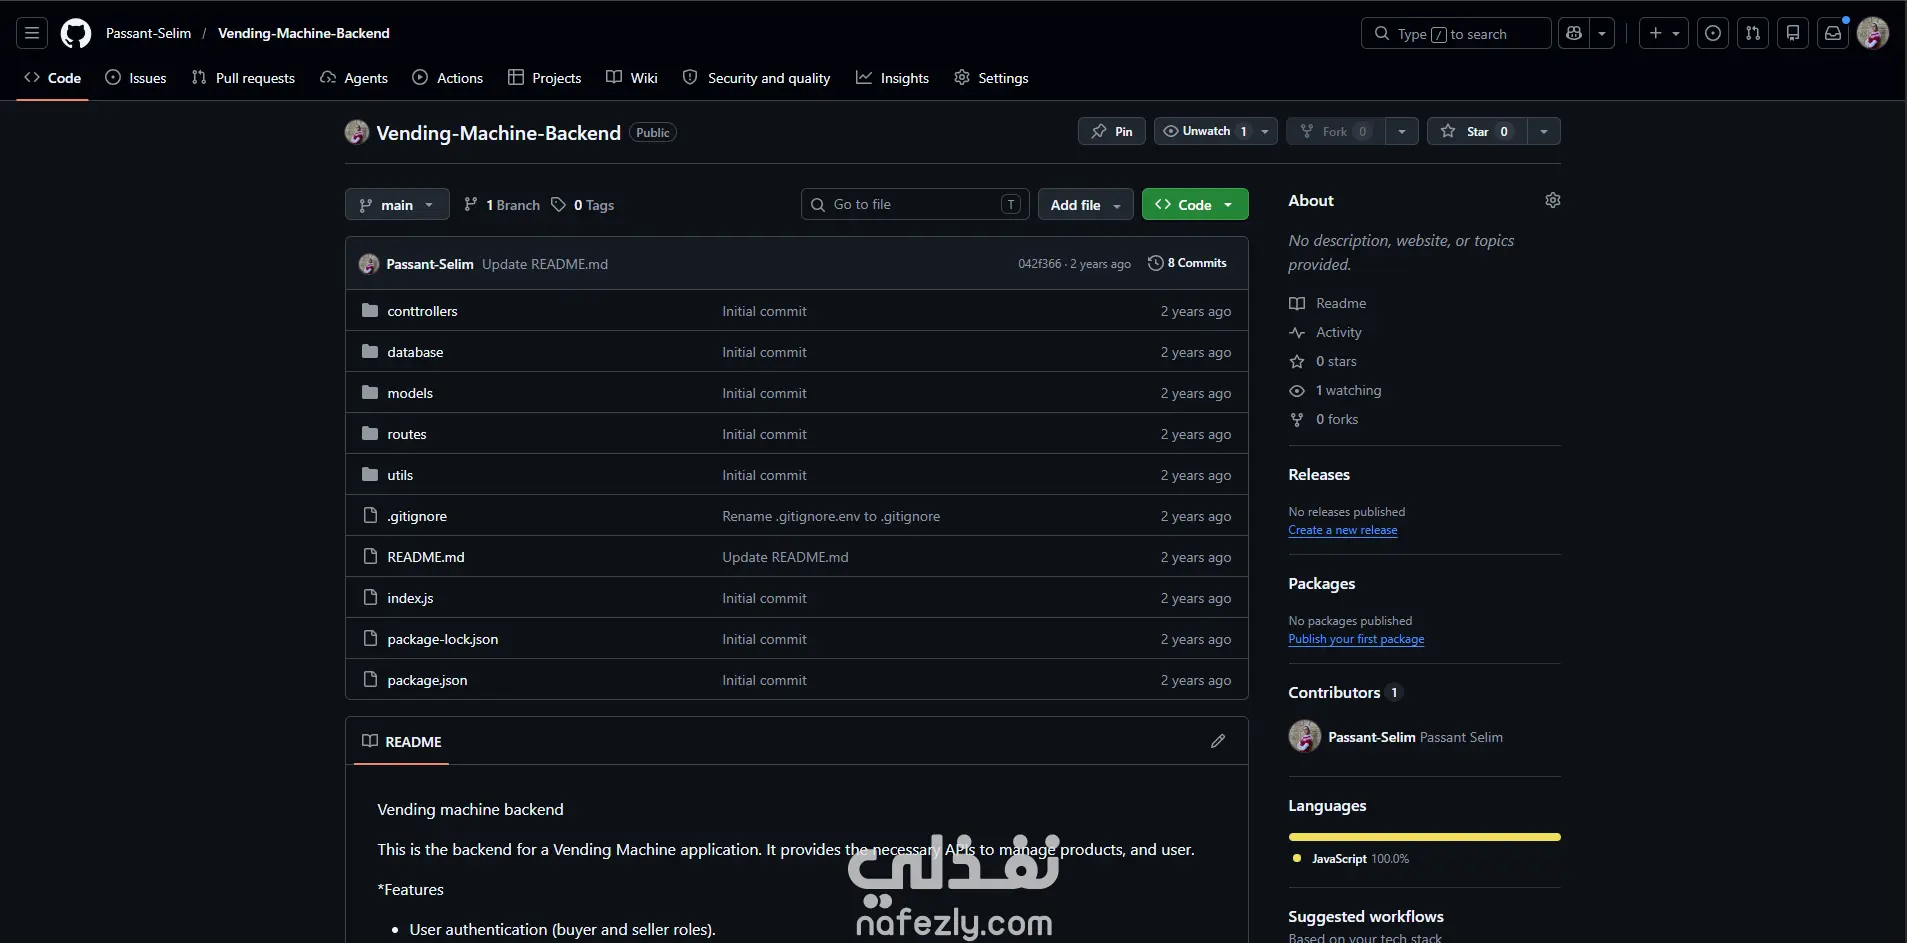1907x943 pixels.
Task: Open the Add file dropdown
Action: (x=1086, y=204)
